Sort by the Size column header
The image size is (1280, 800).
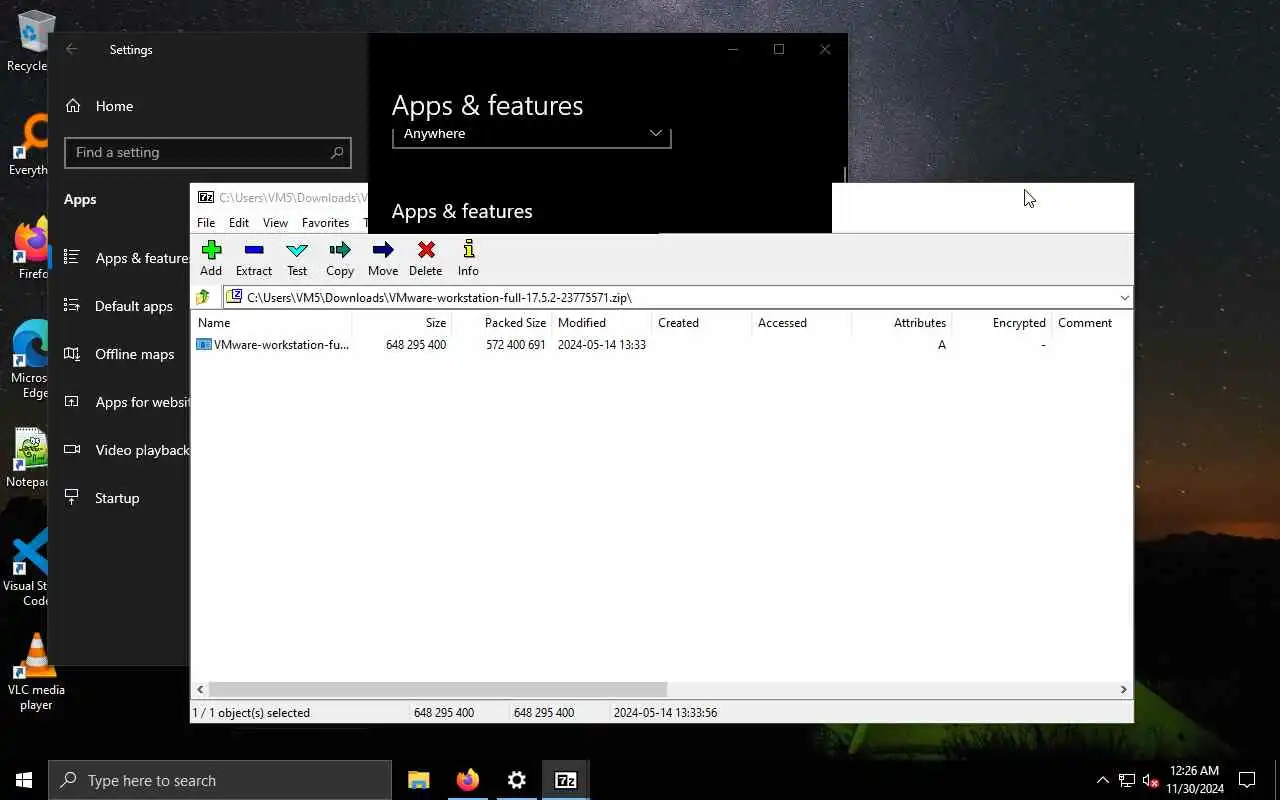401,323
